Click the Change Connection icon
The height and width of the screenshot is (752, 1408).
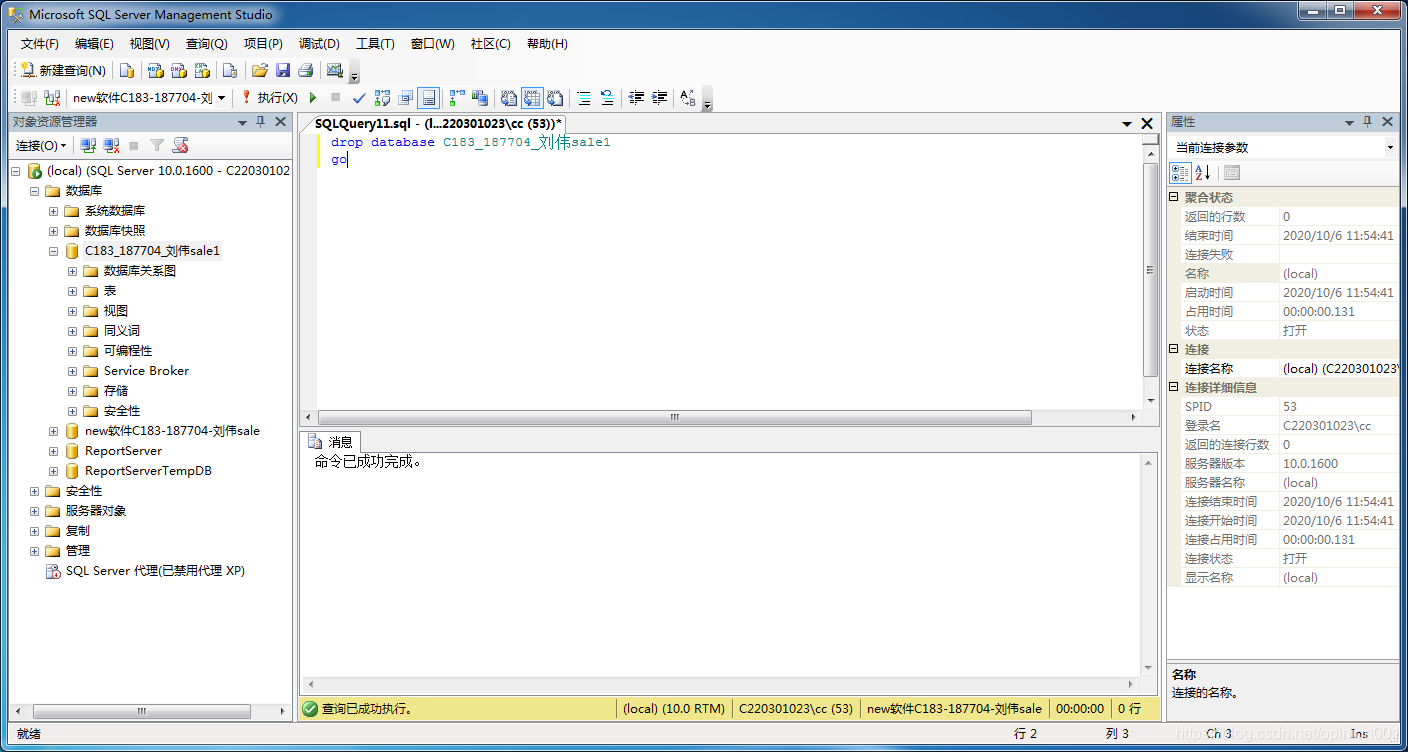(x=52, y=98)
